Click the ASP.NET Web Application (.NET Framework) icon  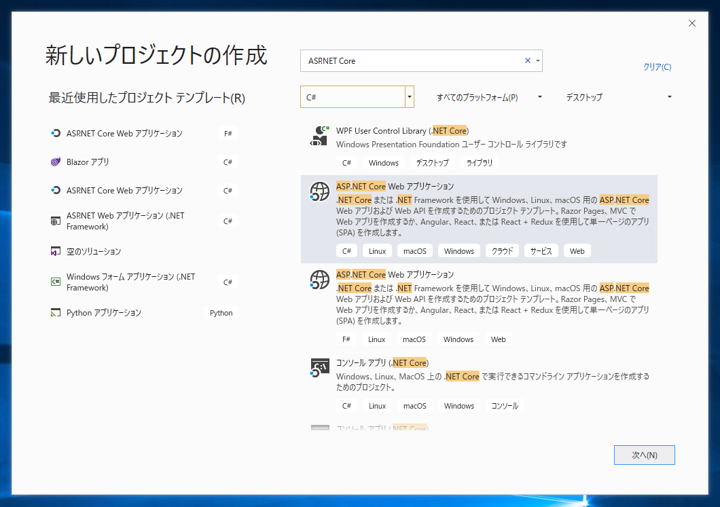(x=56, y=221)
